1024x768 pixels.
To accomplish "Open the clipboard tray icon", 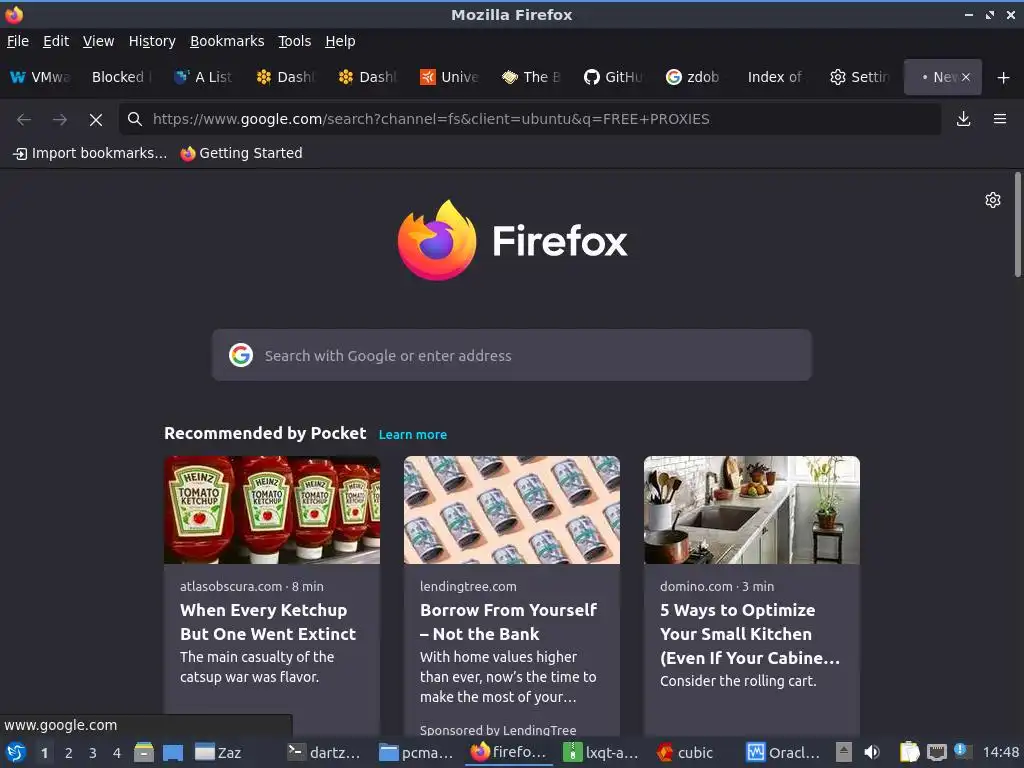I will [909, 752].
